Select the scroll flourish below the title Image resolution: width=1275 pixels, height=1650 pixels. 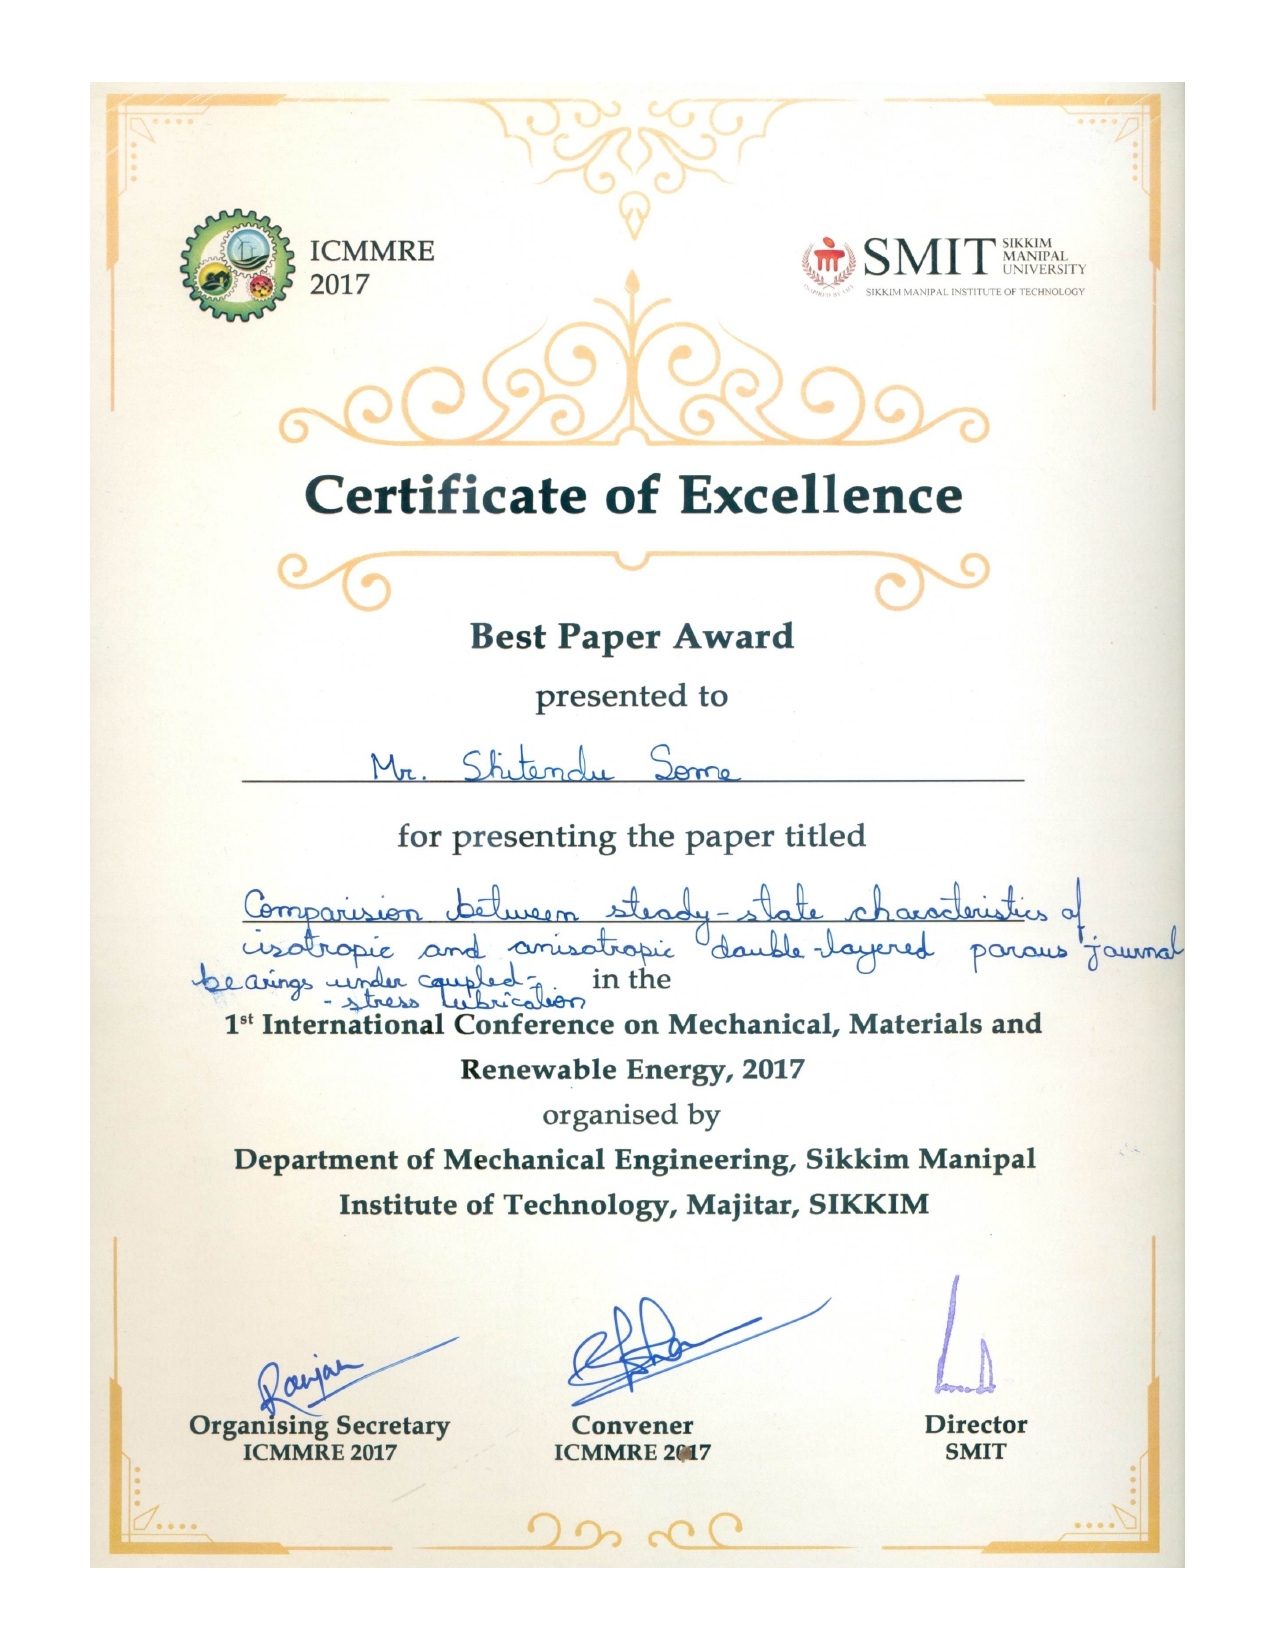(633, 577)
